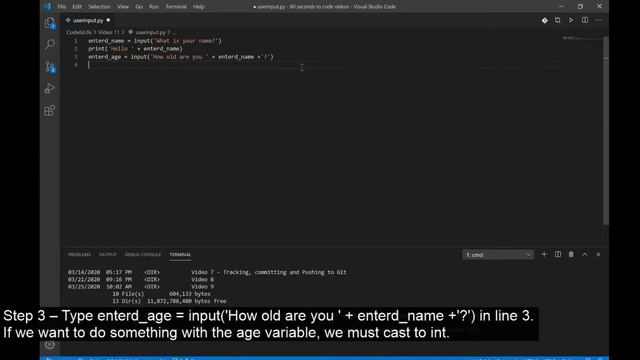Switch to the OUTPUT panel tab
Screen dimensions: 640x360
click(108, 254)
